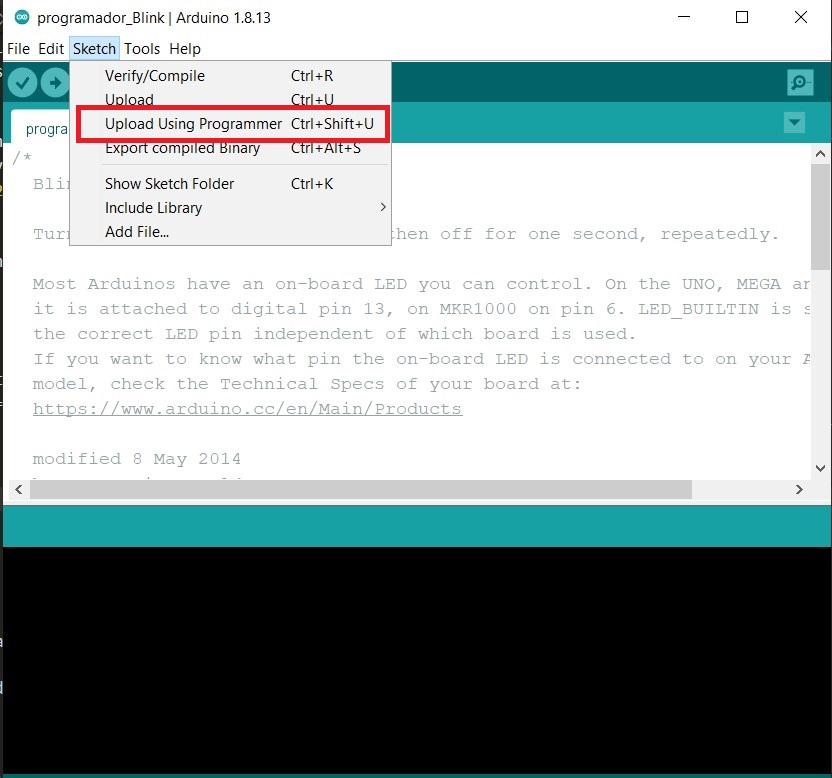Open the Tools menu

(142, 49)
